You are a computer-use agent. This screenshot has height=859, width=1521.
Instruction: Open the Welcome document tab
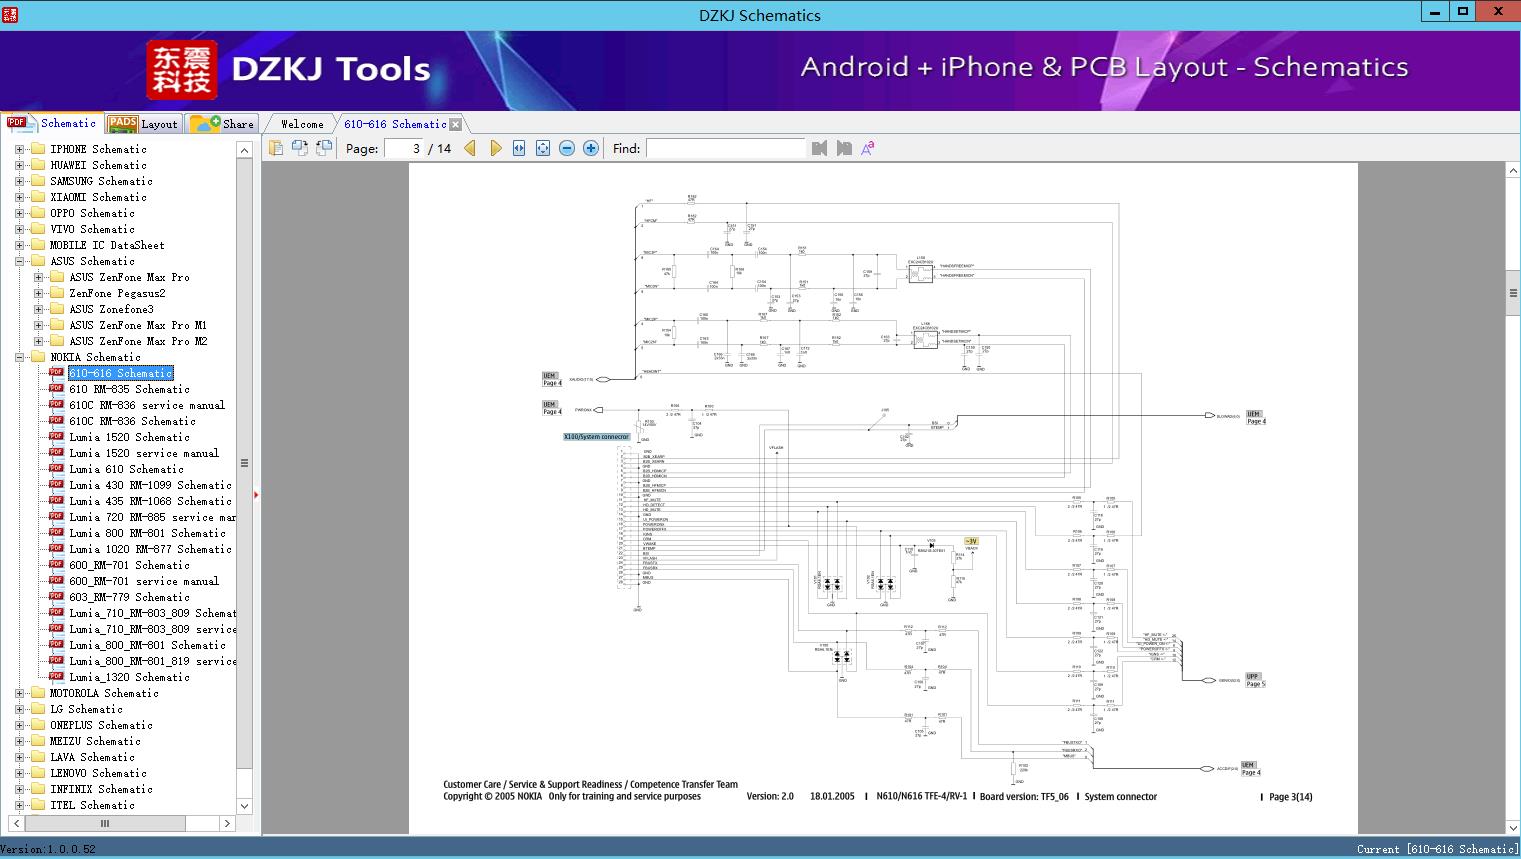tap(302, 124)
